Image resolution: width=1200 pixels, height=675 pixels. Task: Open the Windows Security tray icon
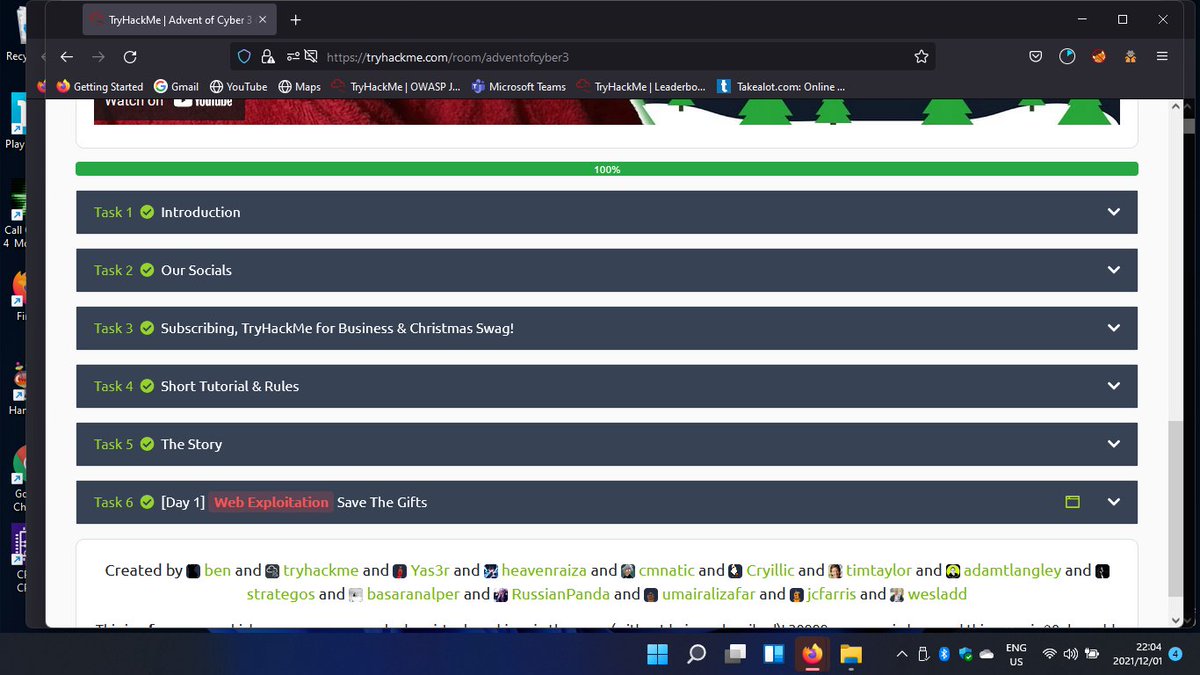(x=965, y=654)
